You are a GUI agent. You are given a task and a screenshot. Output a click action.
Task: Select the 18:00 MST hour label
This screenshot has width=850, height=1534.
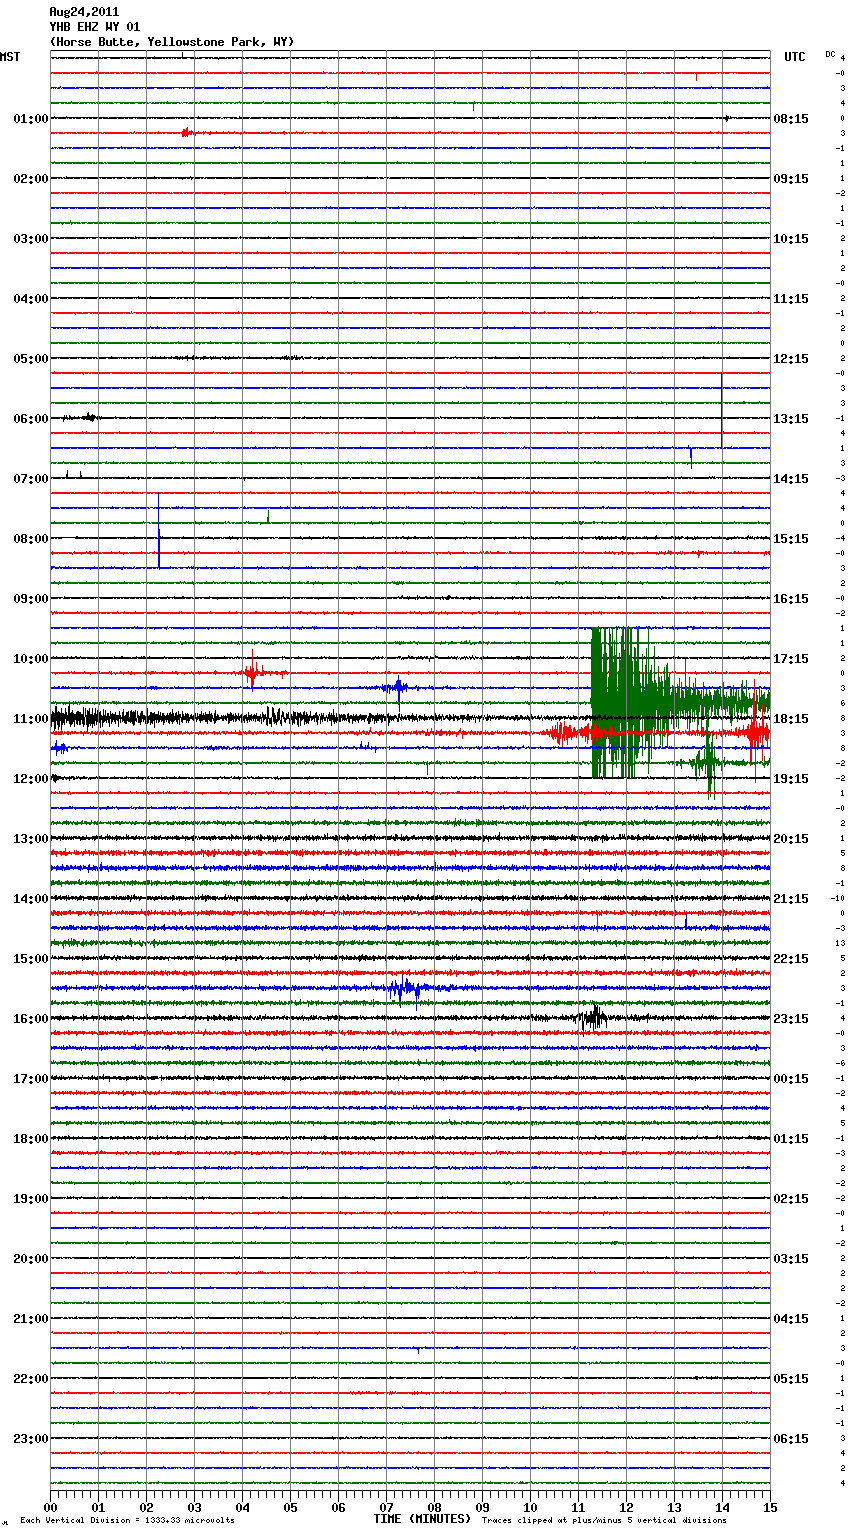click(x=30, y=1139)
